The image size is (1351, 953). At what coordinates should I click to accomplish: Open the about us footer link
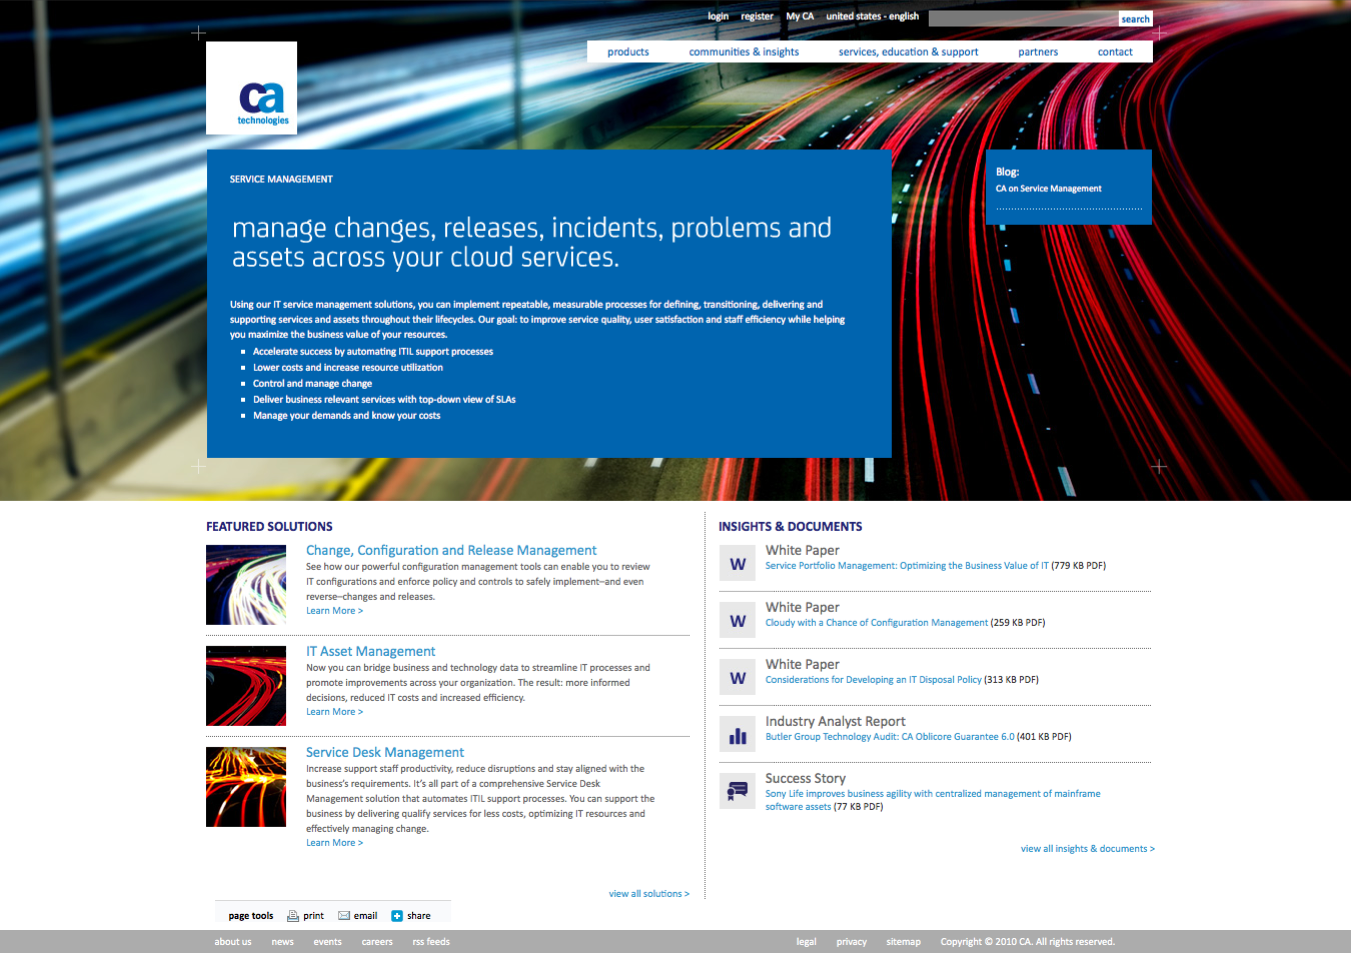tap(233, 942)
